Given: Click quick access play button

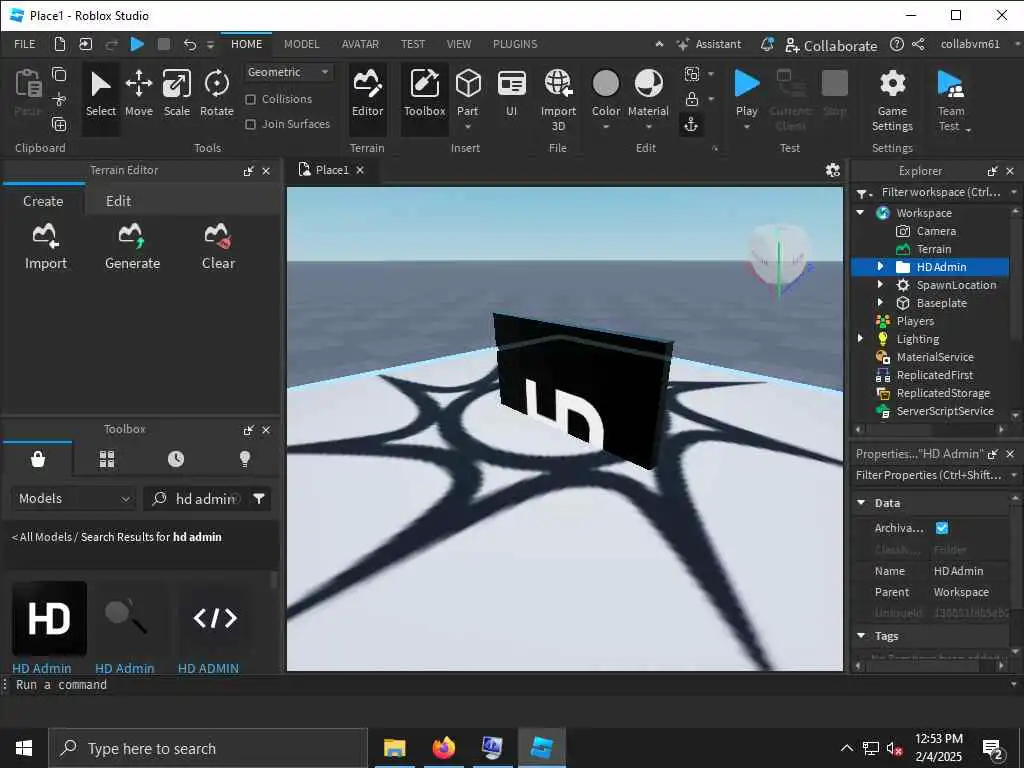Looking at the screenshot, I should tap(137, 44).
